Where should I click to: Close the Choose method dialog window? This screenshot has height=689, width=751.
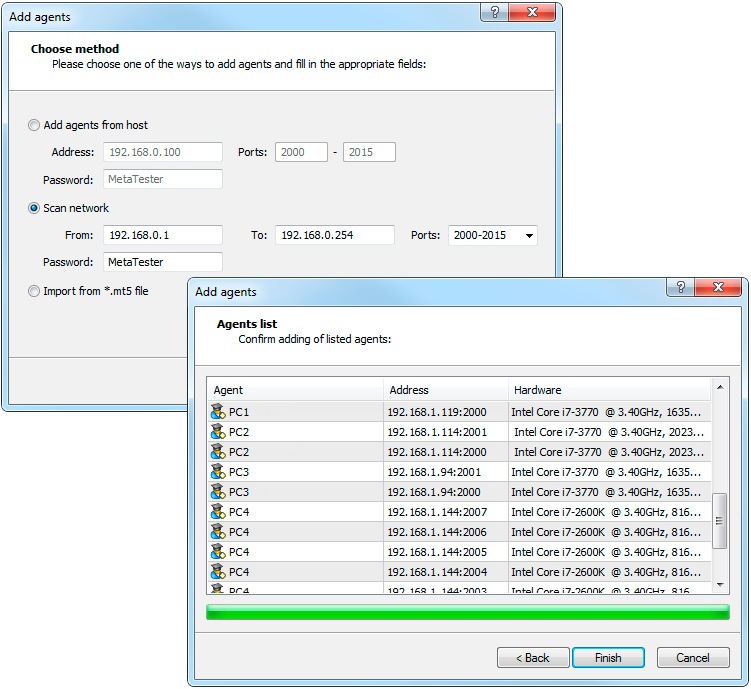coord(532,12)
